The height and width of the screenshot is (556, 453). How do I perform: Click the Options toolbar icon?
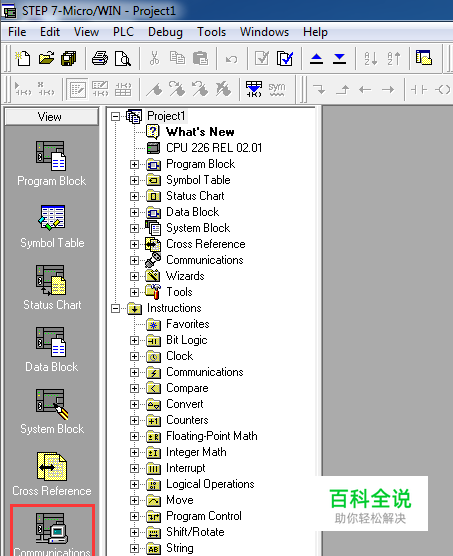coord(424,57)
